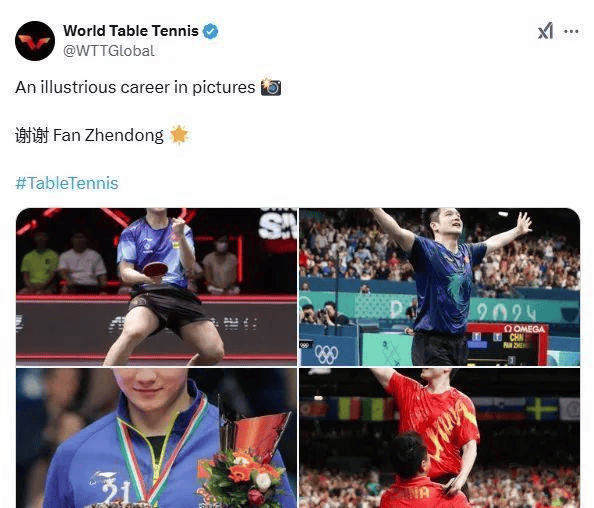Open the Grok xI icon
The width and height of the screenshot is (594, 508).
click(546, 31)
